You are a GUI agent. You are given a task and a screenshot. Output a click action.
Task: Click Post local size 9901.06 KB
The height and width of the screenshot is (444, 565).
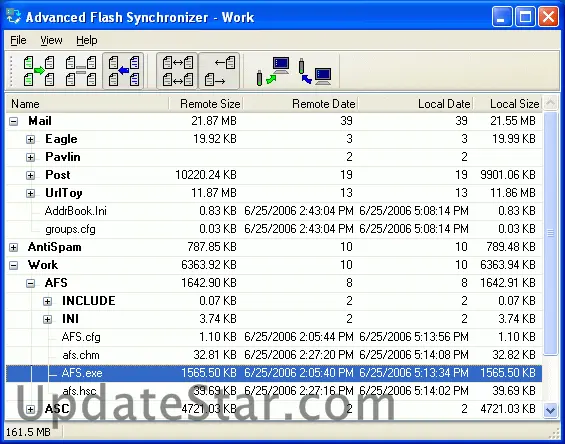[x=508, y=175]
